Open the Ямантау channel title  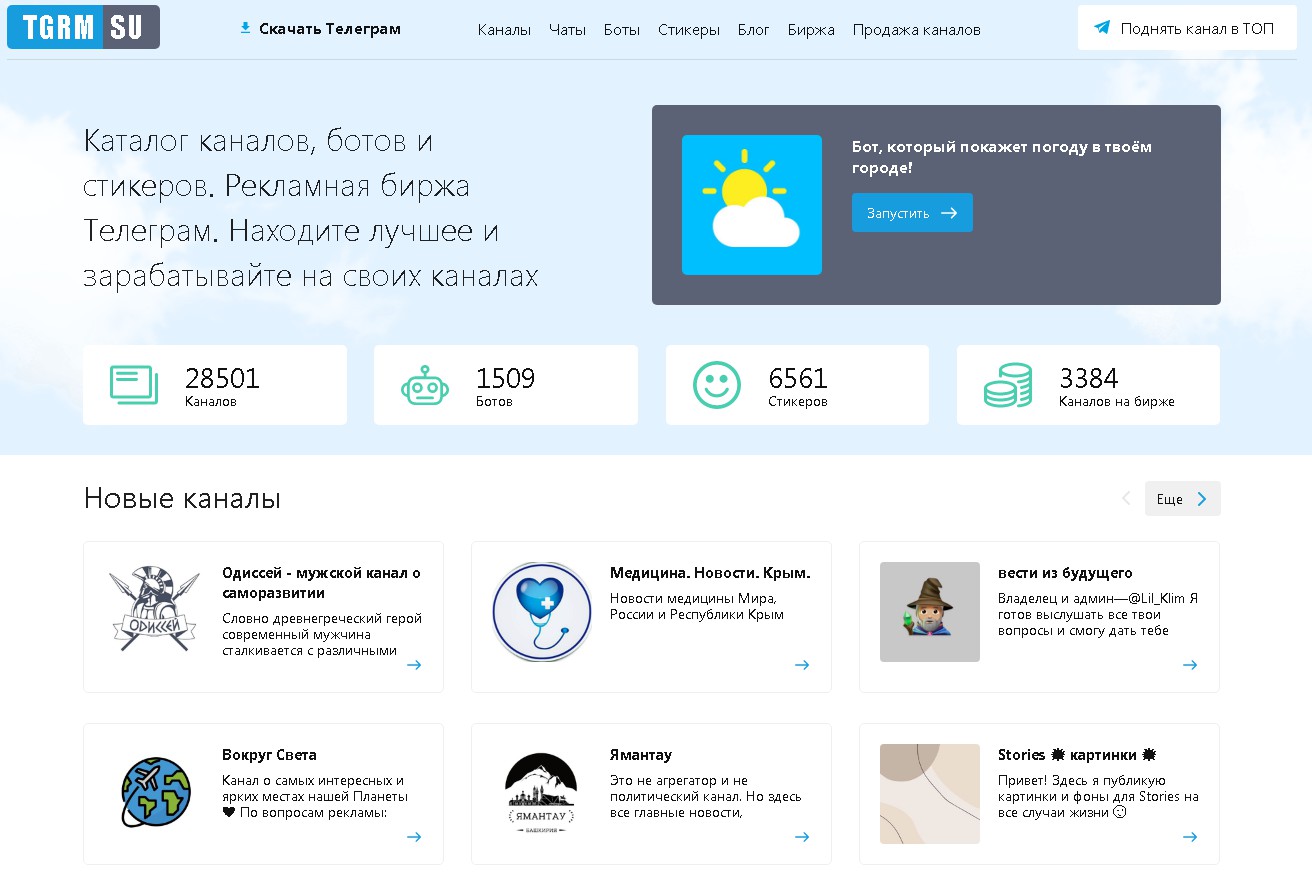641,755
